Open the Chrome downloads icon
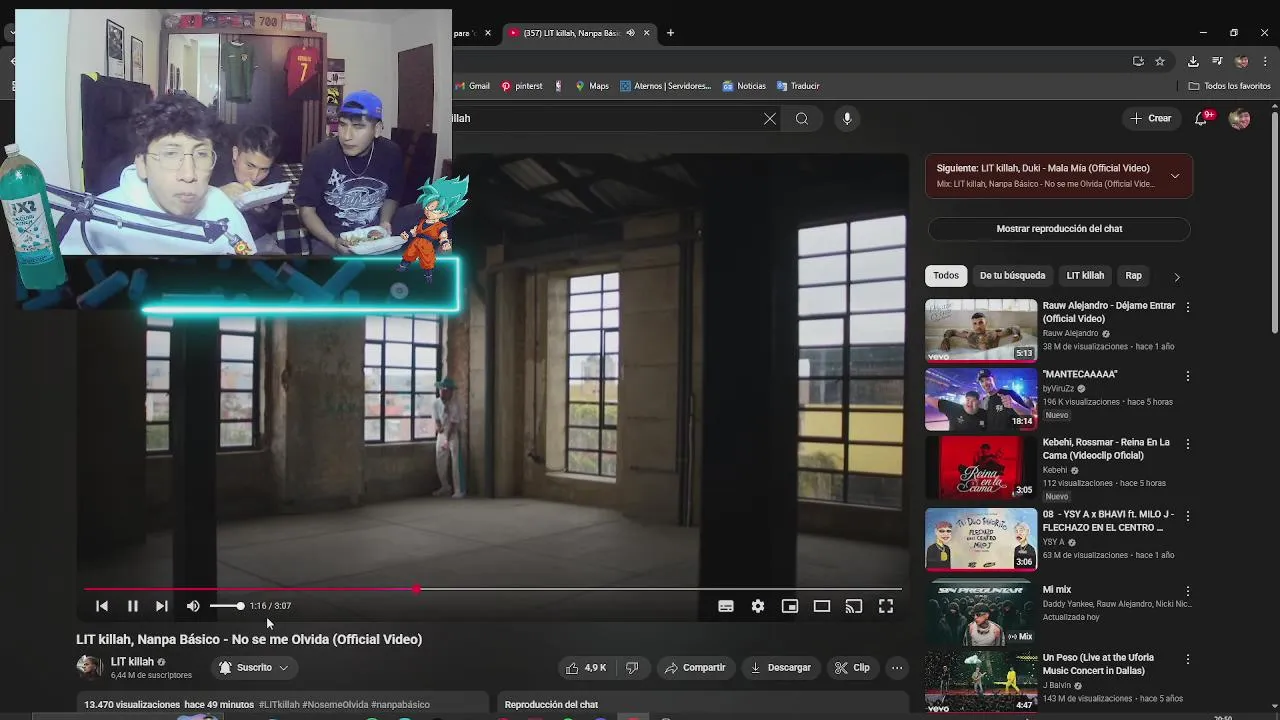The image size is (1280, 720). [x=1193, y=61]
